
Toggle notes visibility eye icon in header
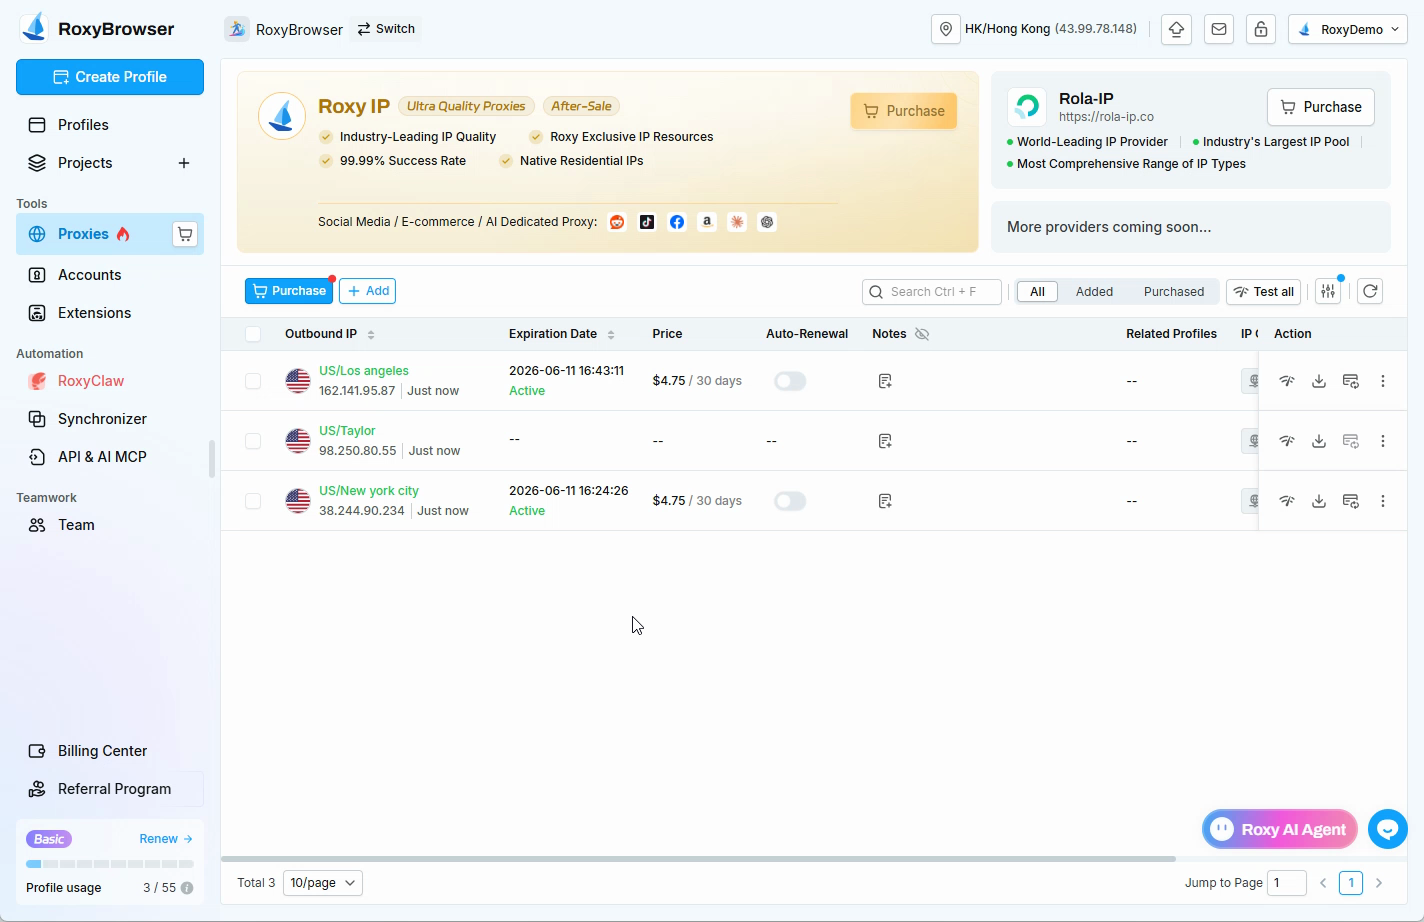pyautogui.click(x=922, y=334)
